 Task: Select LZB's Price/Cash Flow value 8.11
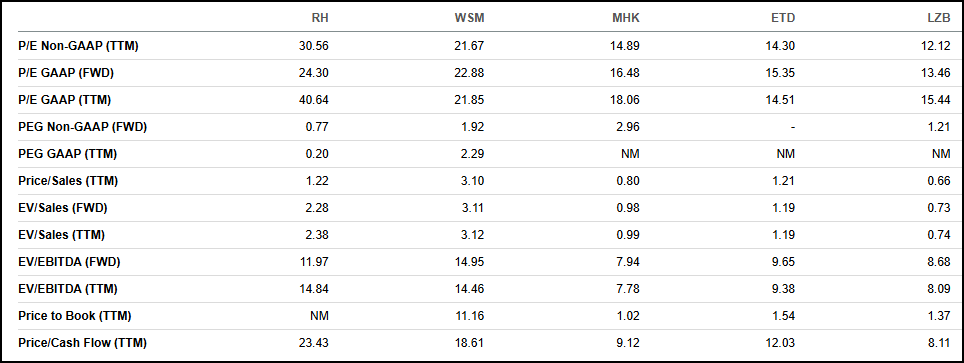941,343
